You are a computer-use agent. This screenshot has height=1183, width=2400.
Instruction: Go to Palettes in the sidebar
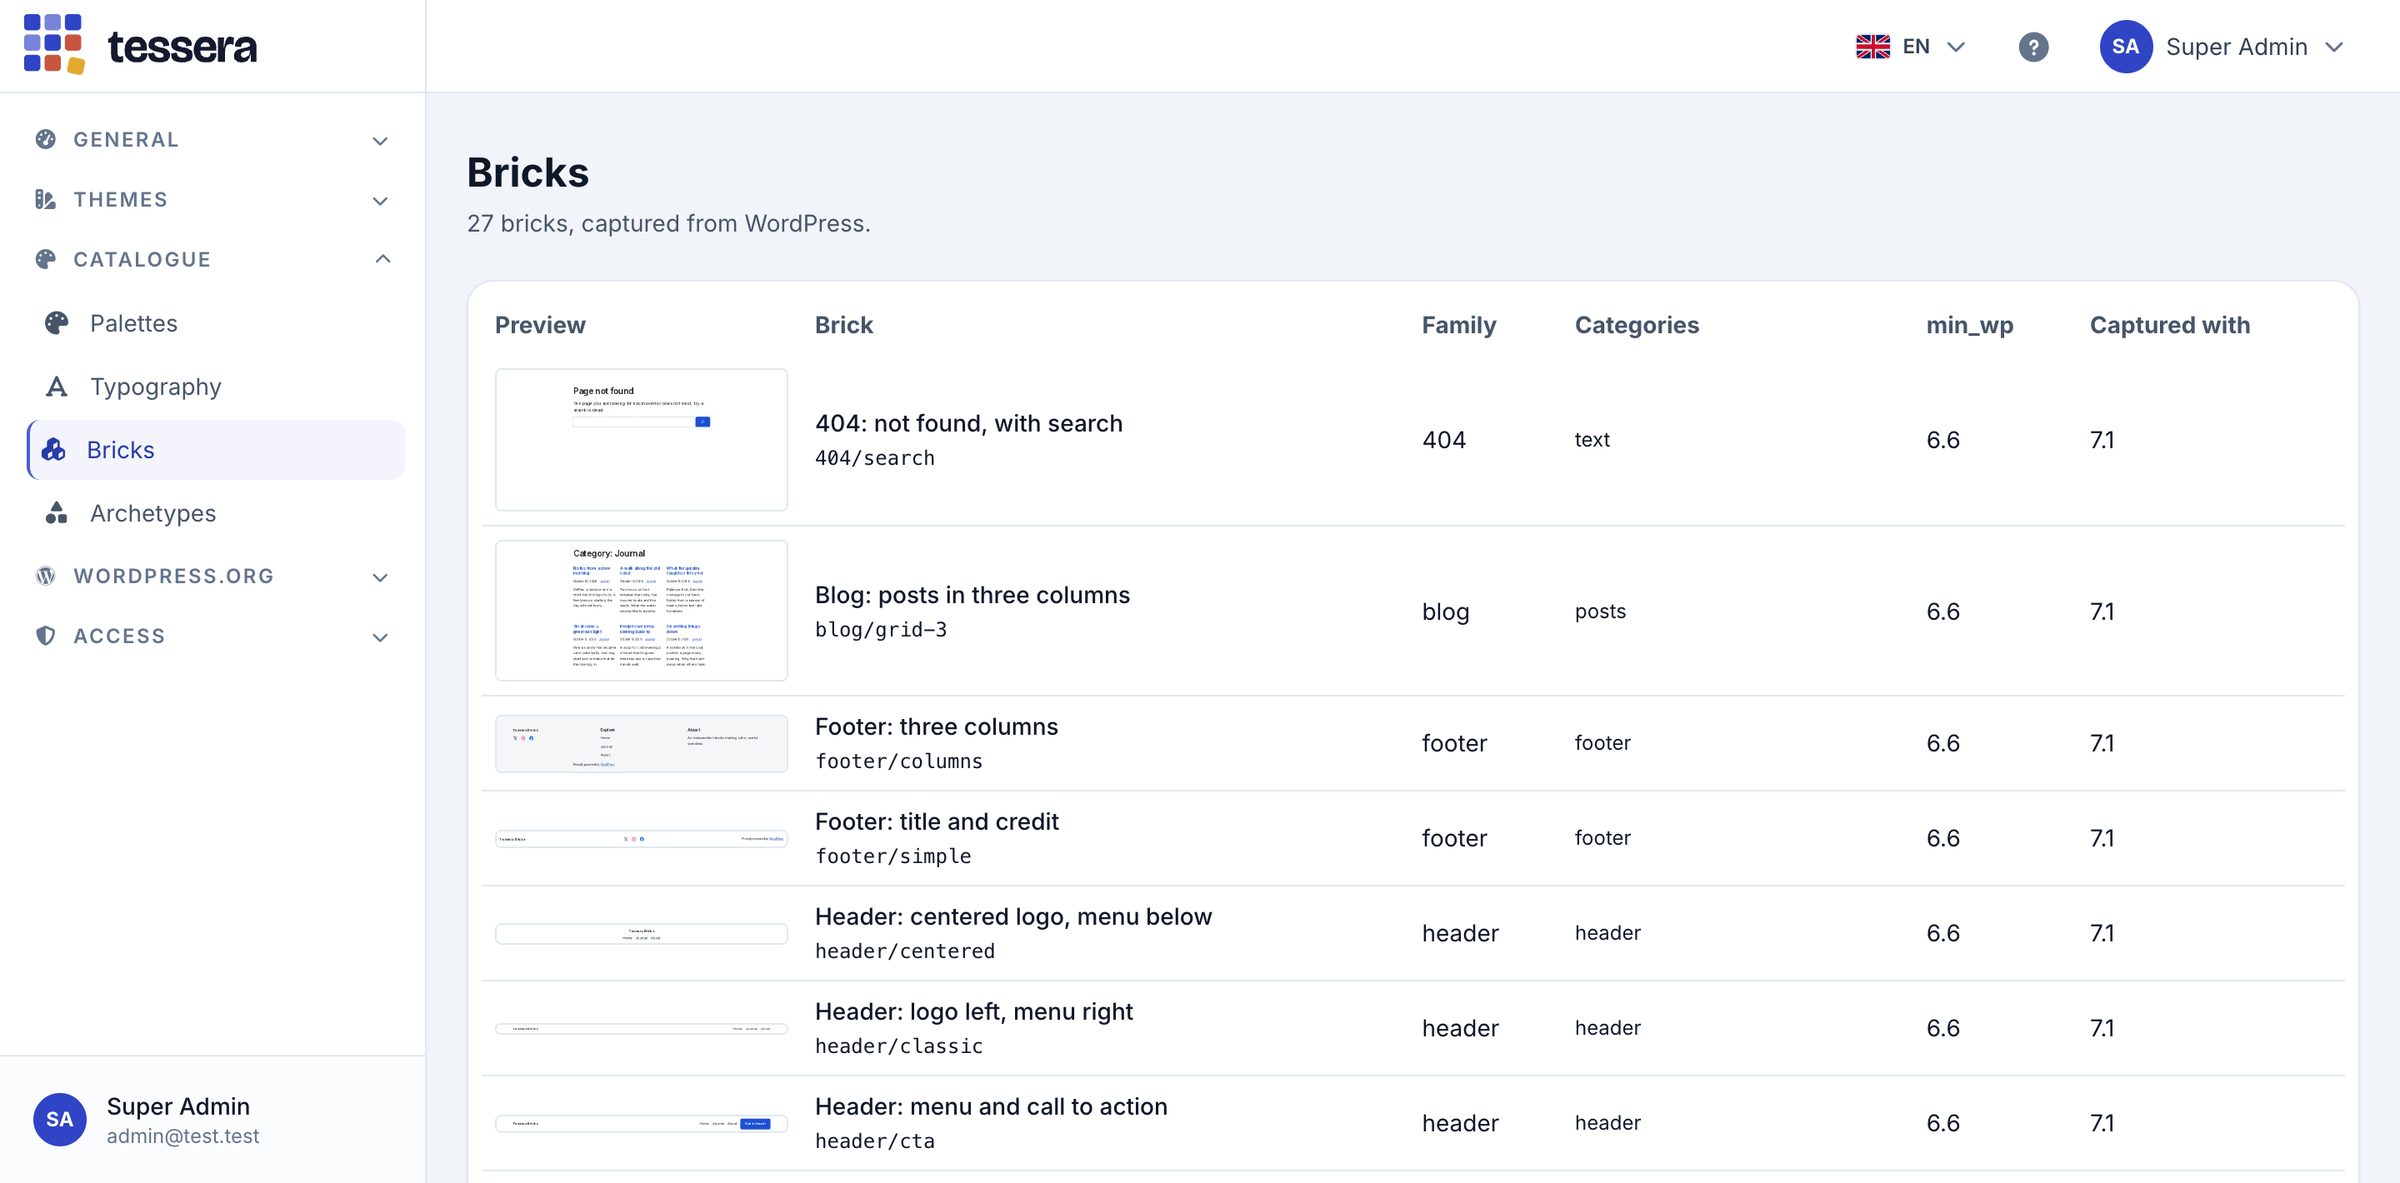pyautogui.click(x=216, y=323)
